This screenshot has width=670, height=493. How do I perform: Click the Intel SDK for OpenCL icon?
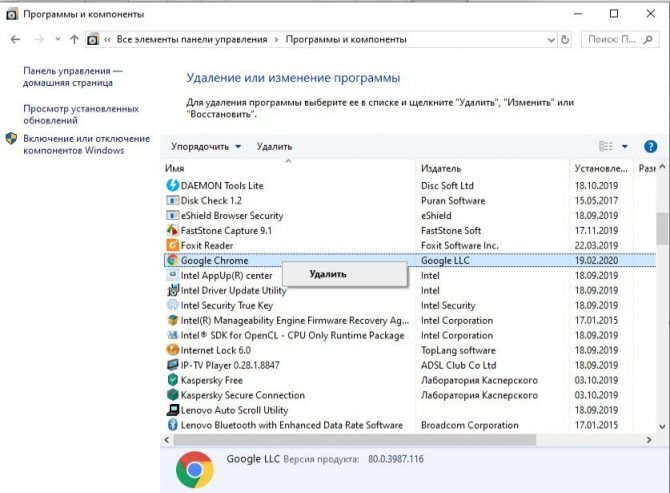(x=172, y=335)
